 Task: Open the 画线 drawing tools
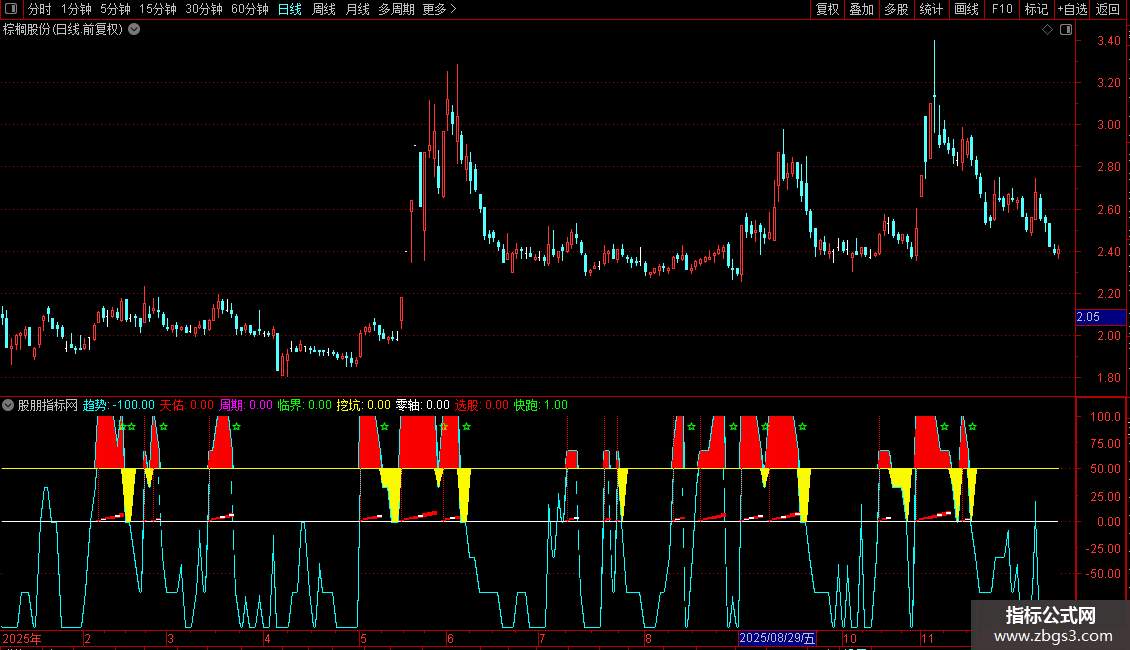[x=966, y=9]
